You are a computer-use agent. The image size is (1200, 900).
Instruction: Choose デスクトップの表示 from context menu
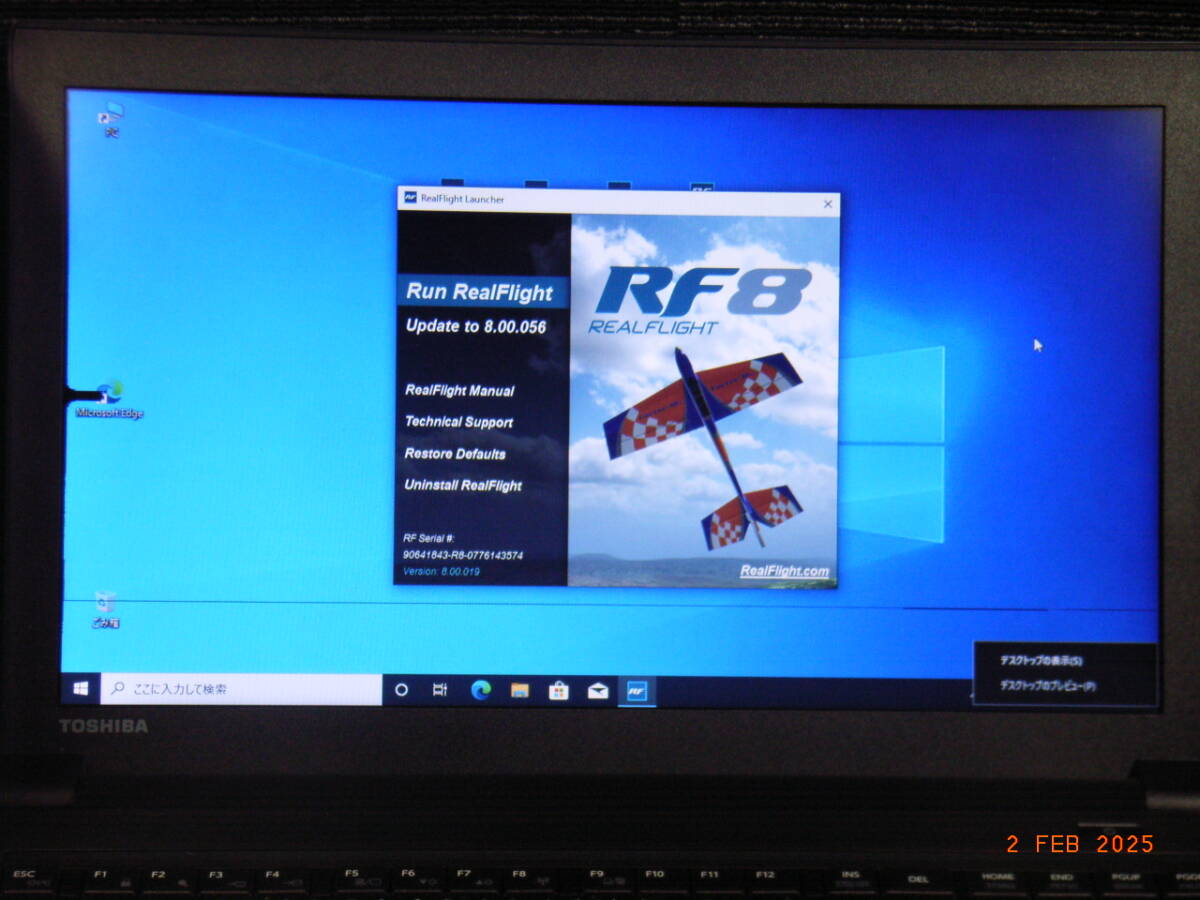[x=1041, y=661]
